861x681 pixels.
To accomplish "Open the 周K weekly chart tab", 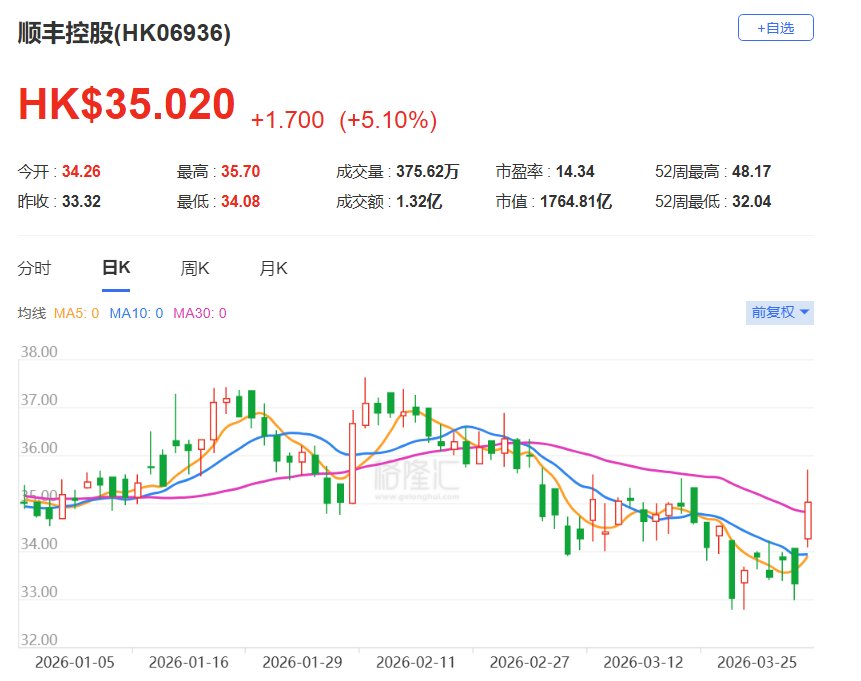I will click(194, 268).
